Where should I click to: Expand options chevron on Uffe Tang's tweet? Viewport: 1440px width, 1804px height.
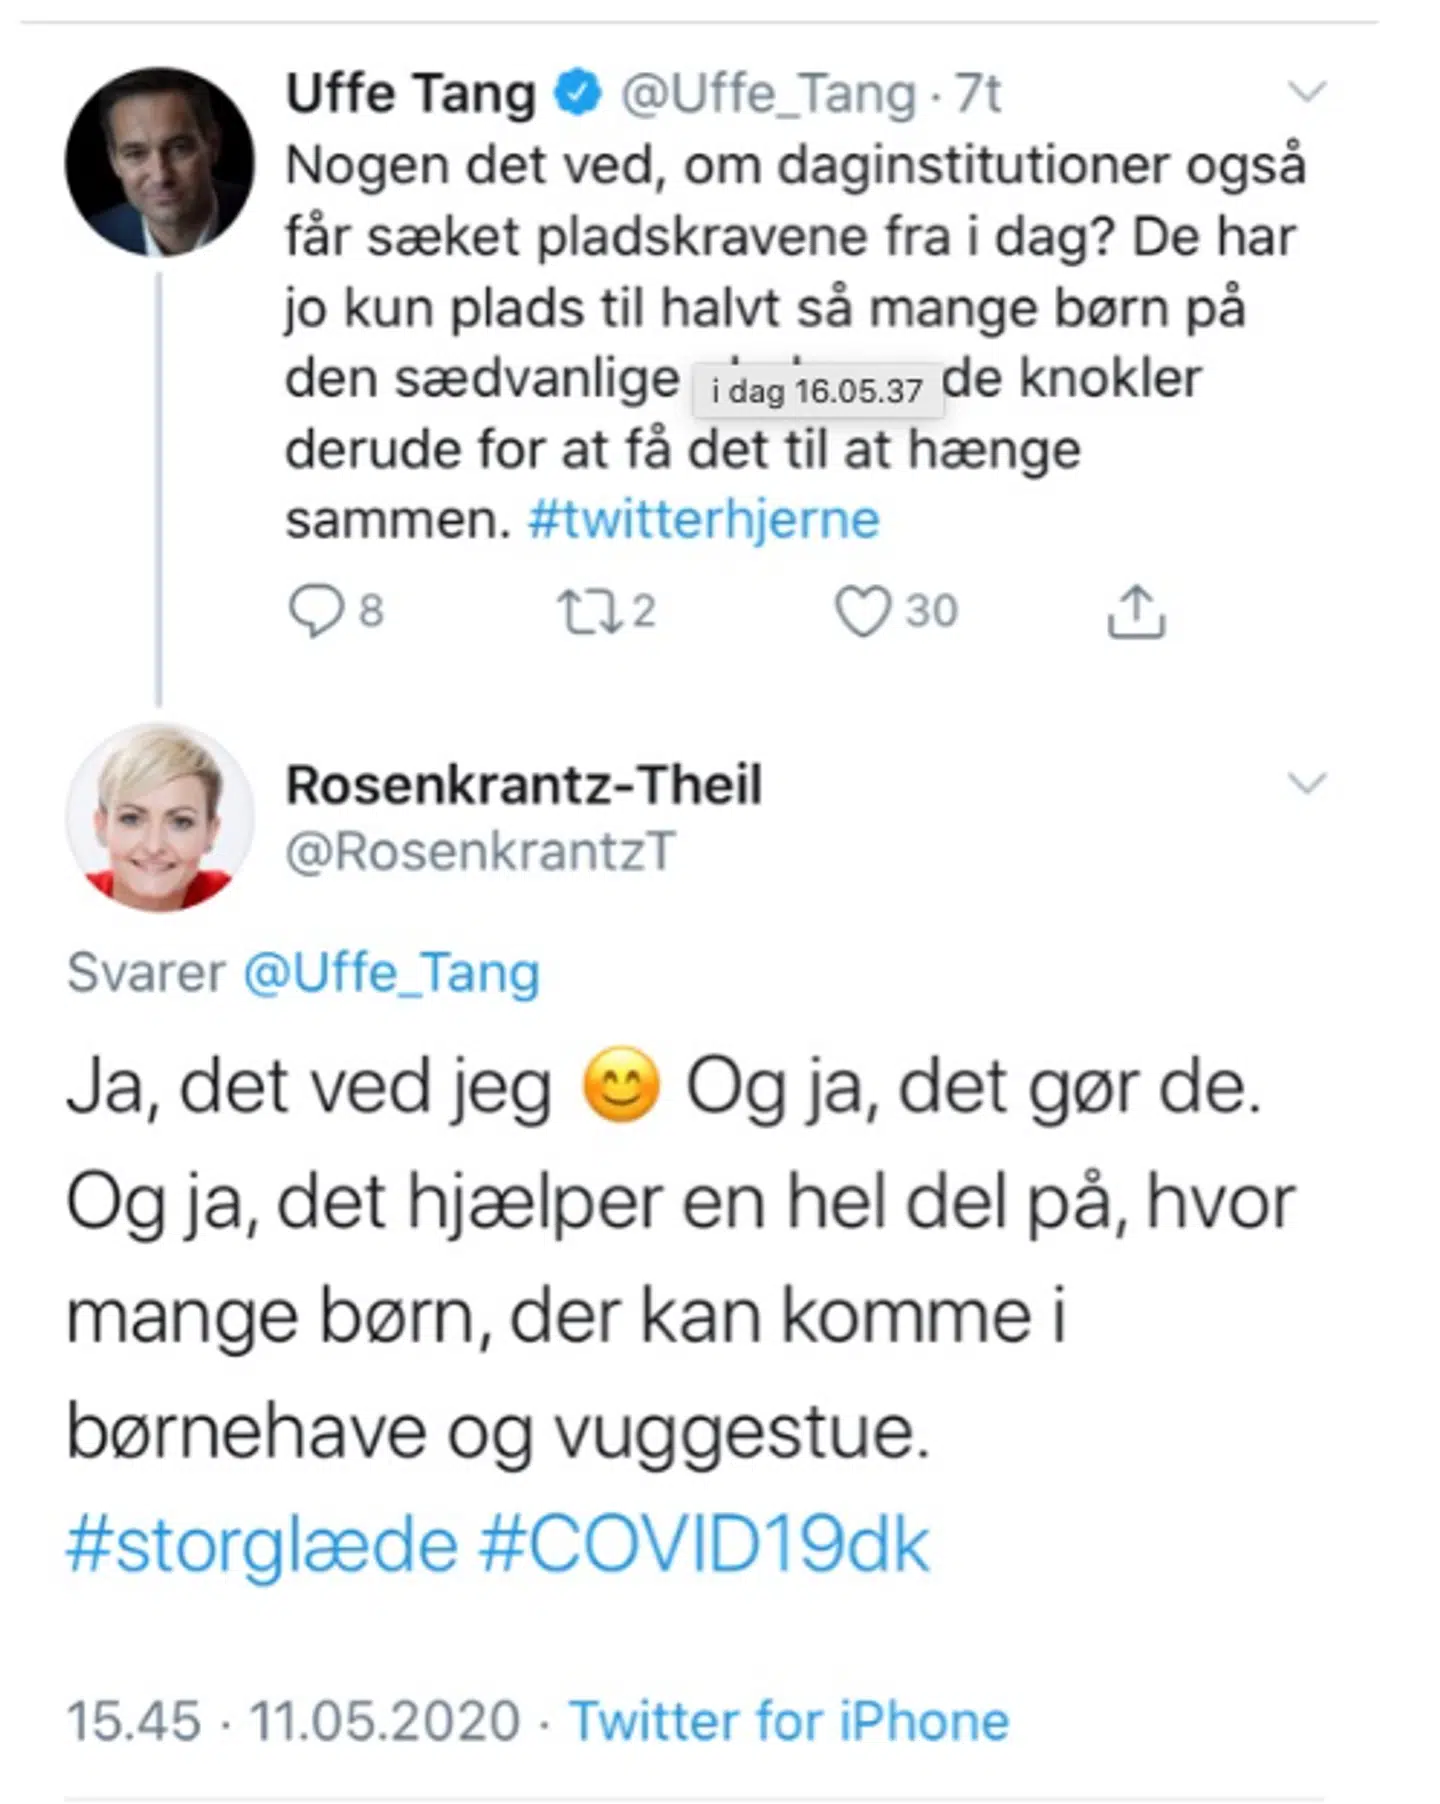[1307, 92]
